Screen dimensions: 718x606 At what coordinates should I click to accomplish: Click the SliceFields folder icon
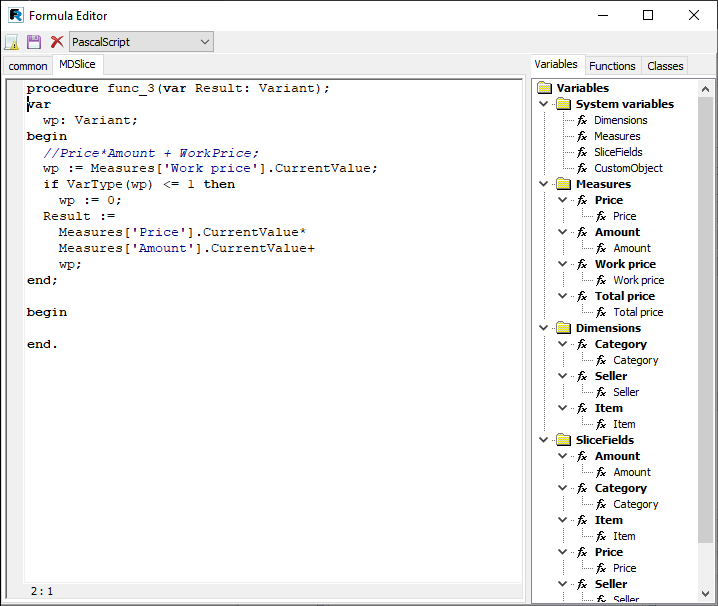(563, 440)
